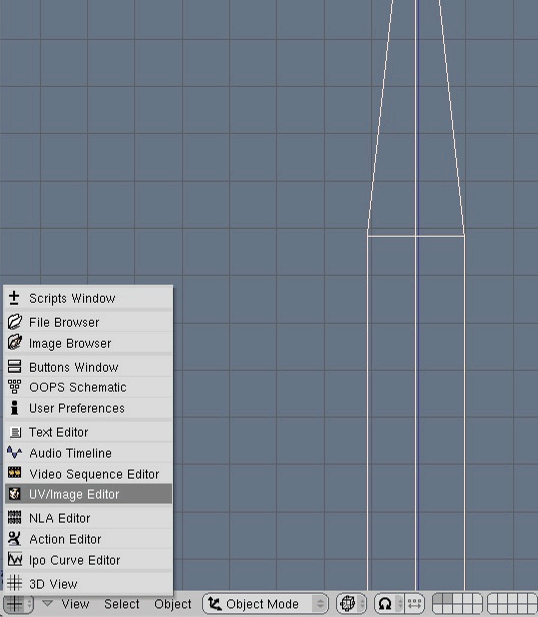
Task: Click the 3D View grid icon in list
Action: coord(15,583)
